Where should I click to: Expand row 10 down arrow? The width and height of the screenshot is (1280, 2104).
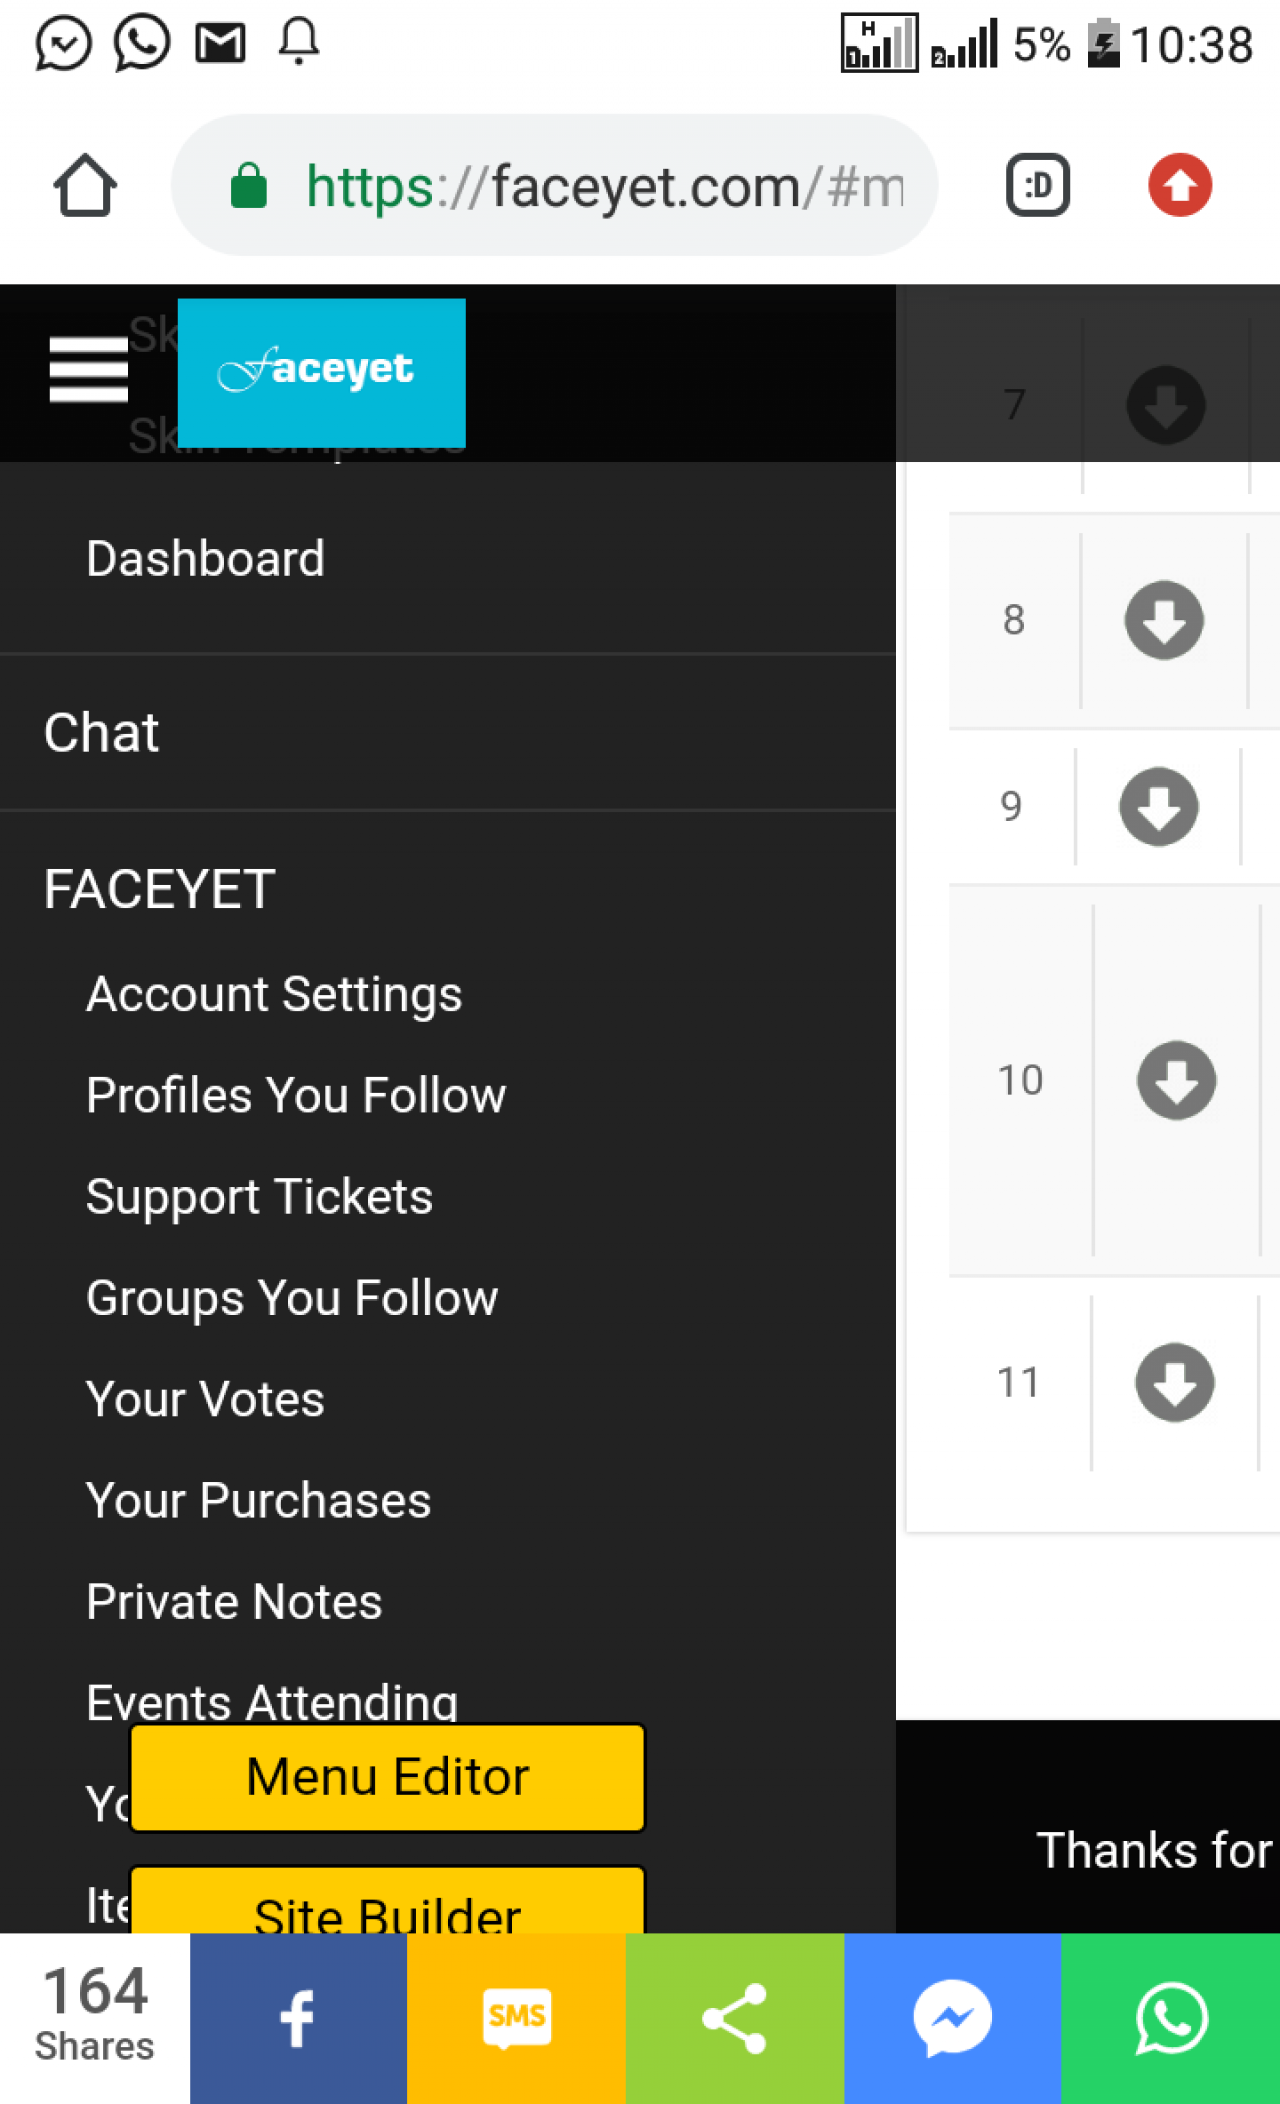1176,1080
